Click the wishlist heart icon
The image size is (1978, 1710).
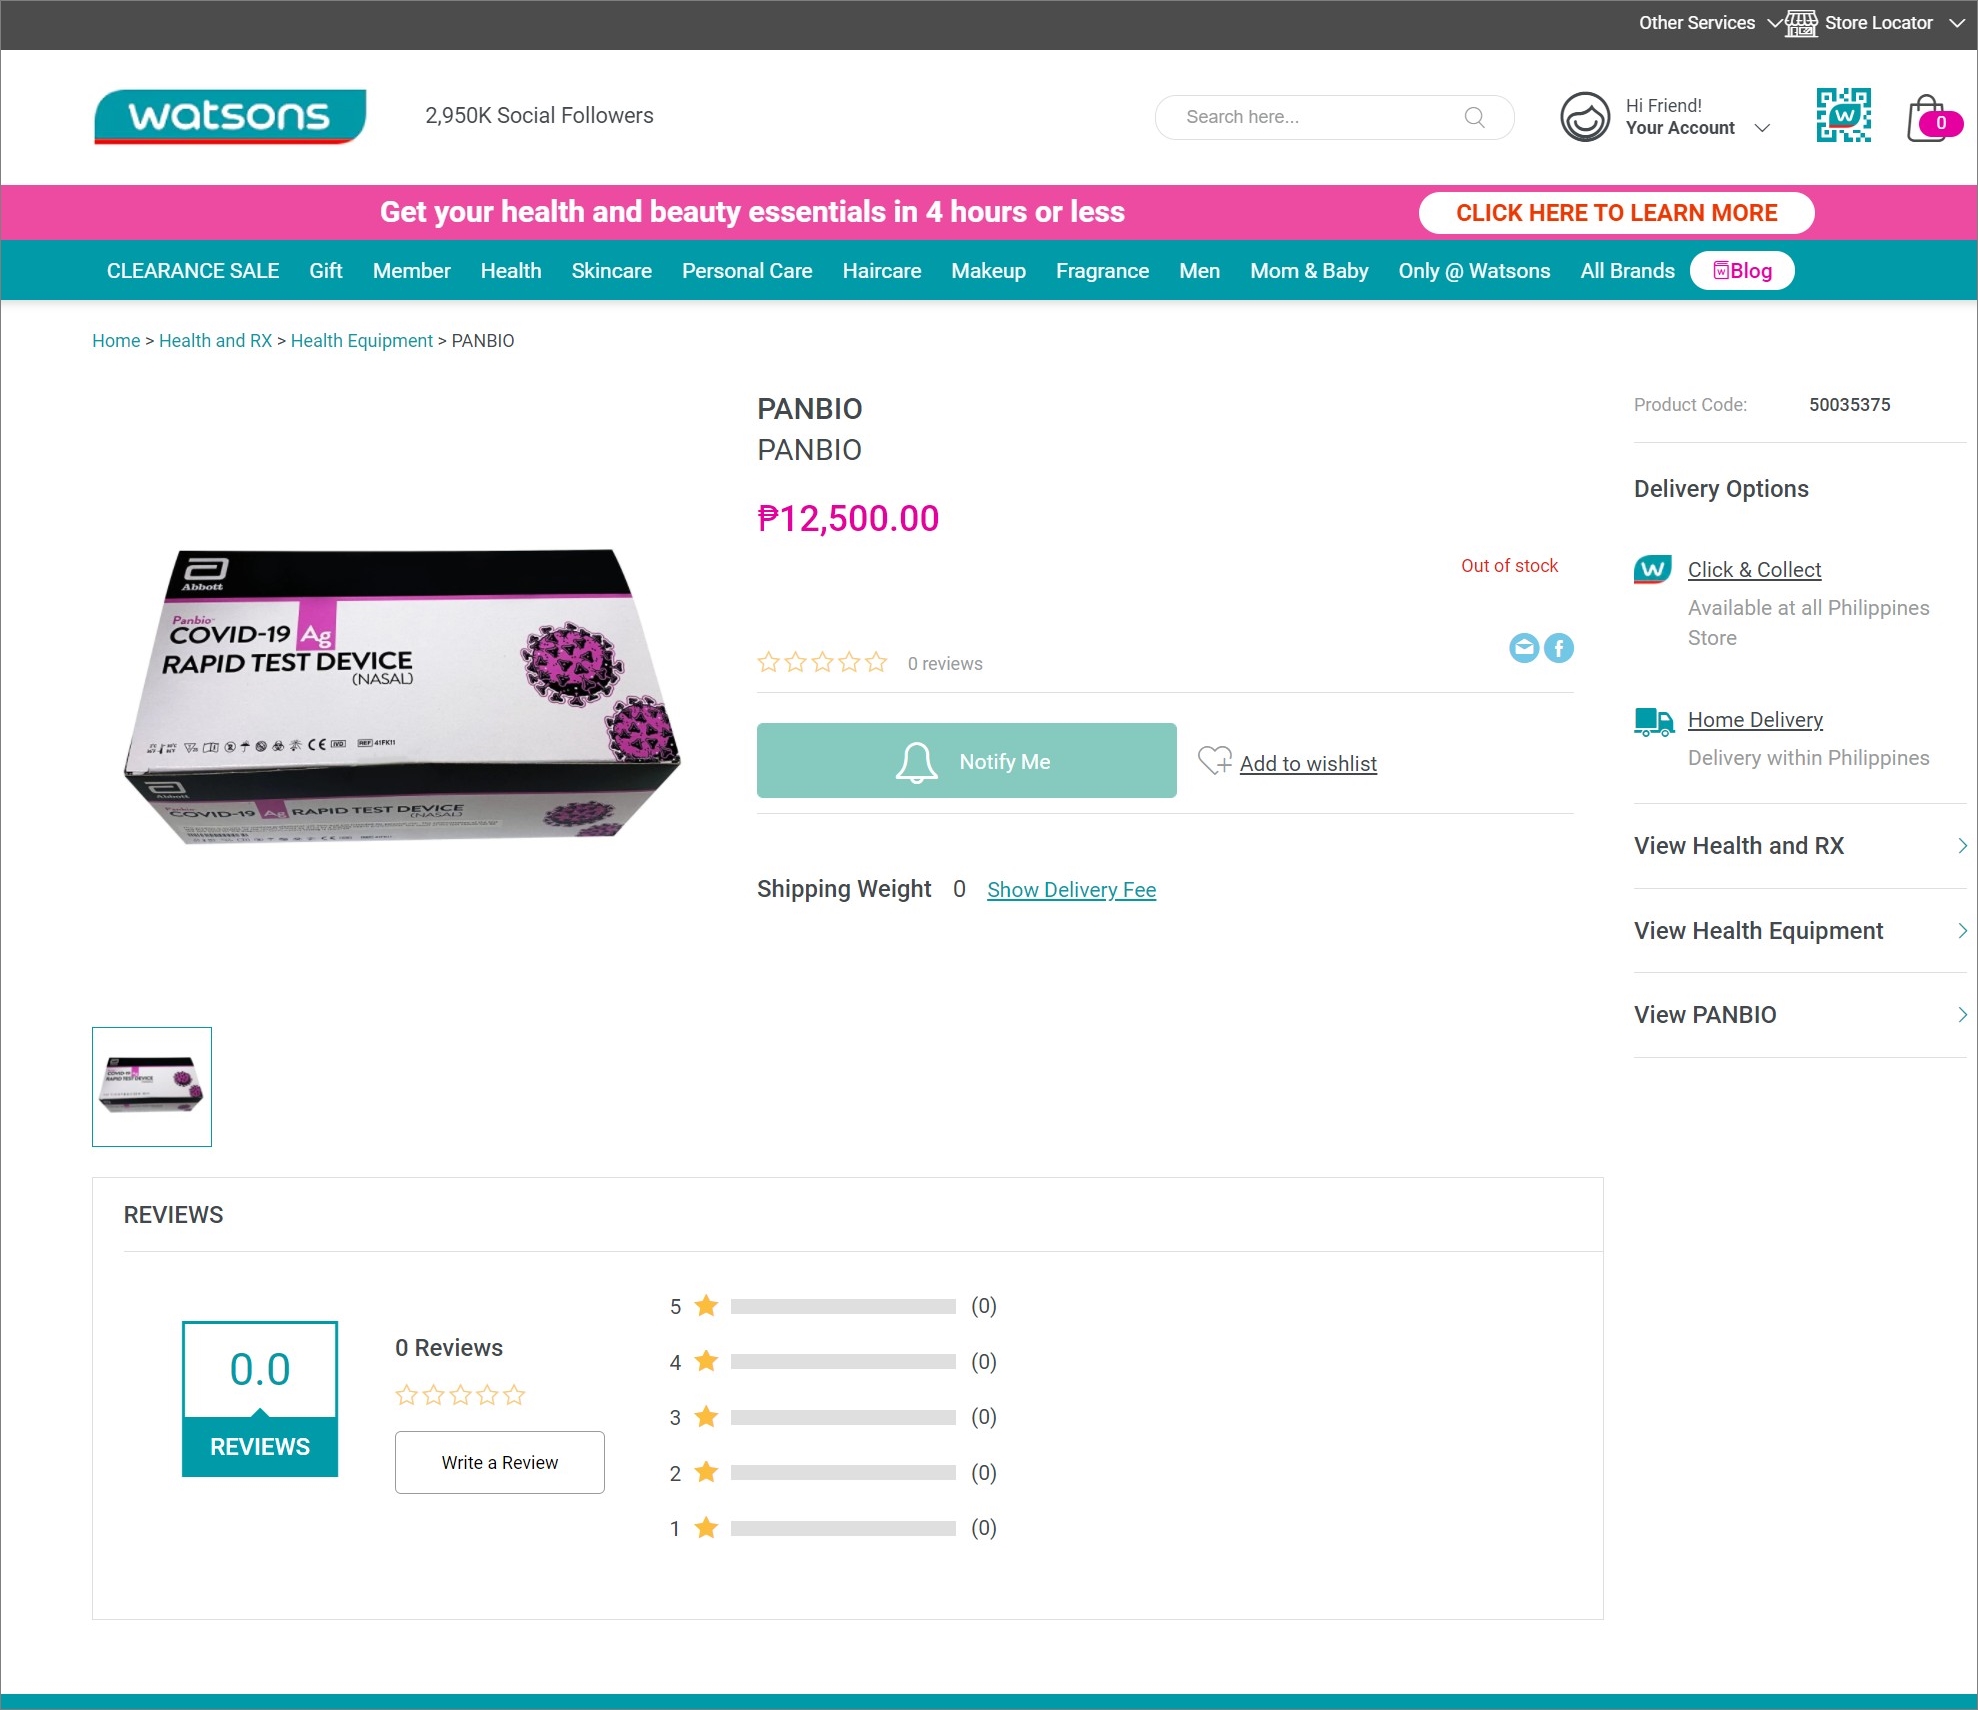pos(1214,761)
